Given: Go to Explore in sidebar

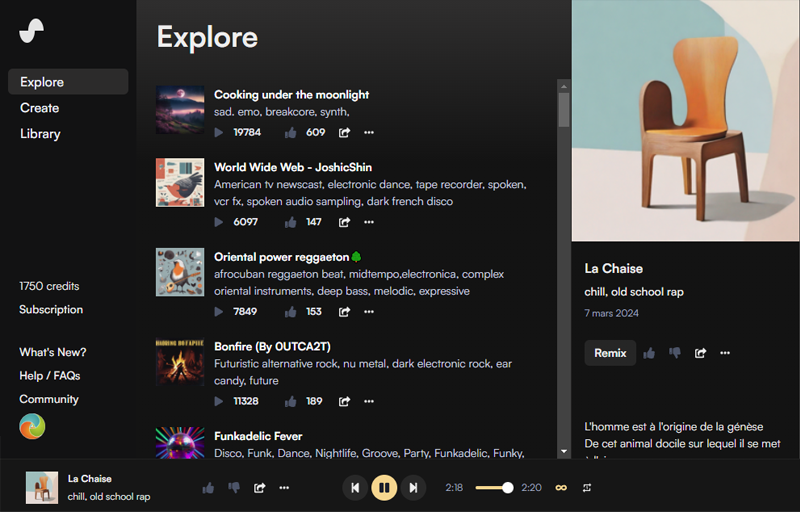Looking at the screenshot, I should coord(68,82).
